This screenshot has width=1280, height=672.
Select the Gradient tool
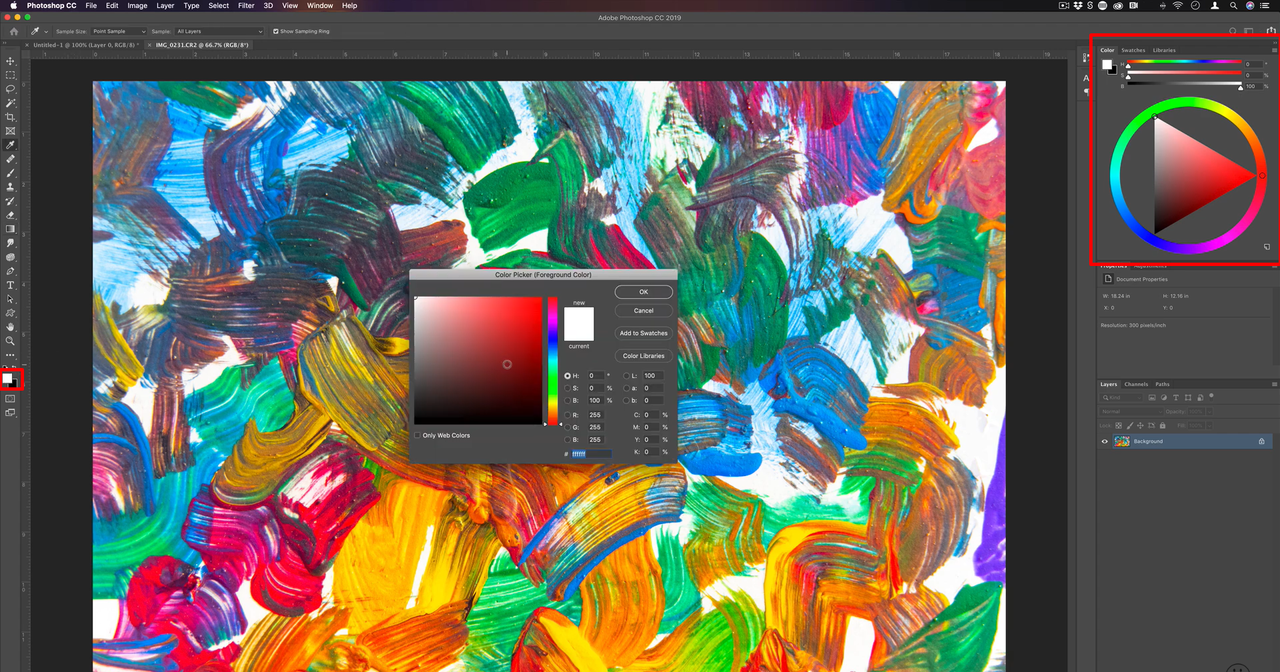coord(11,229)
